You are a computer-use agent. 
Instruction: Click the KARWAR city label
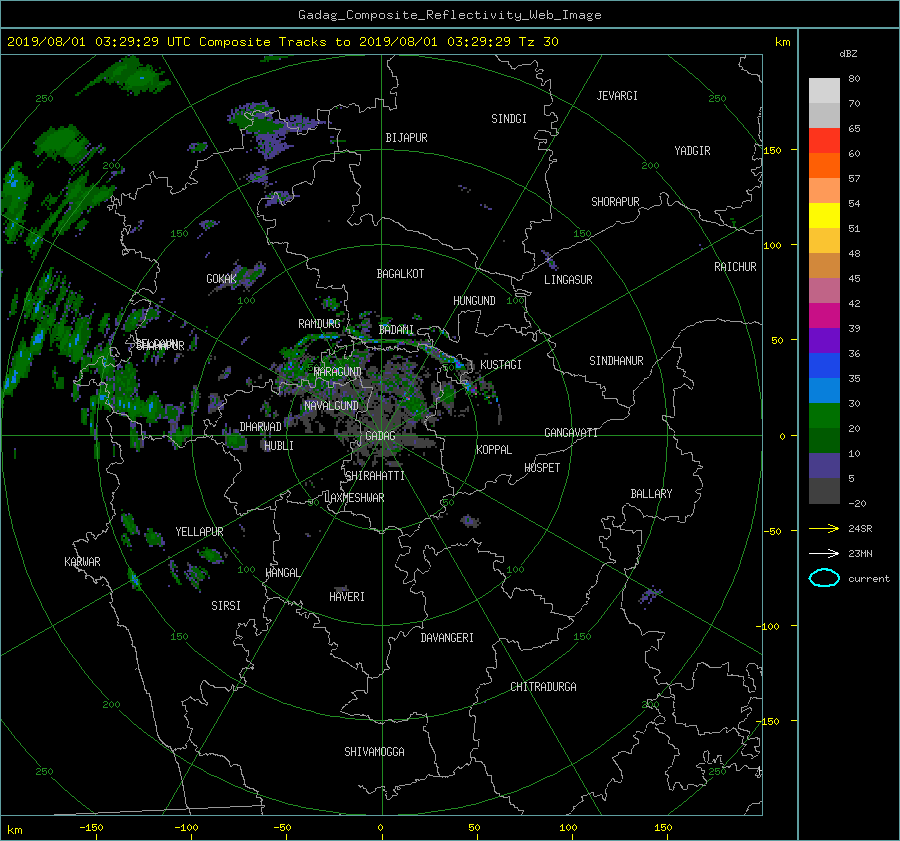(x=82, y=562)
